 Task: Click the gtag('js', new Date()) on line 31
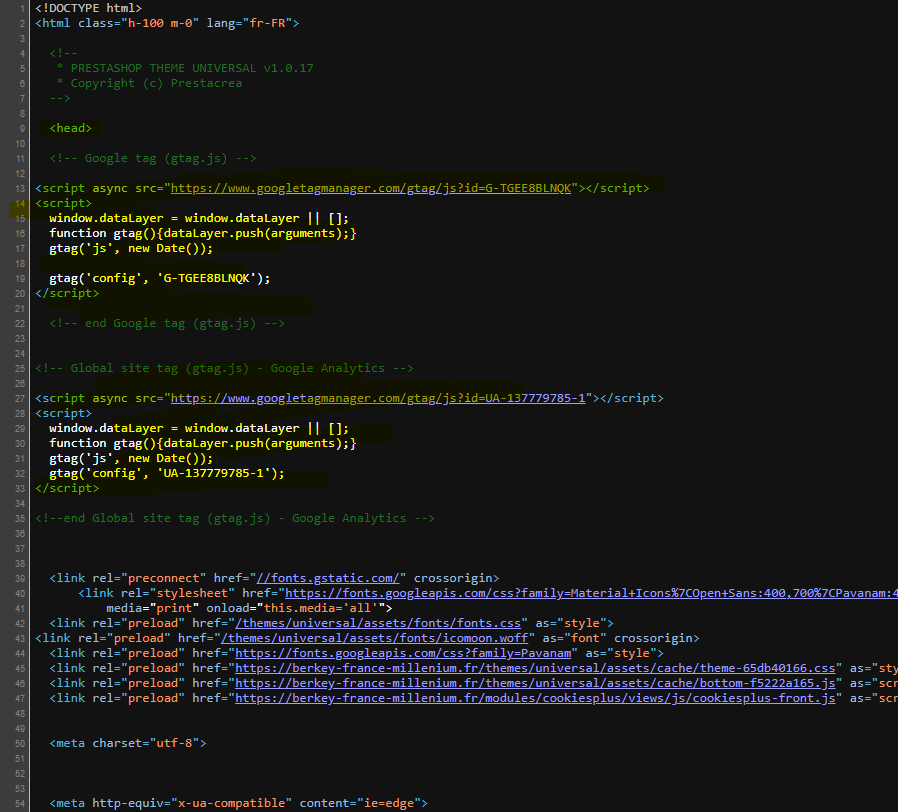click(x=131, y=458)
